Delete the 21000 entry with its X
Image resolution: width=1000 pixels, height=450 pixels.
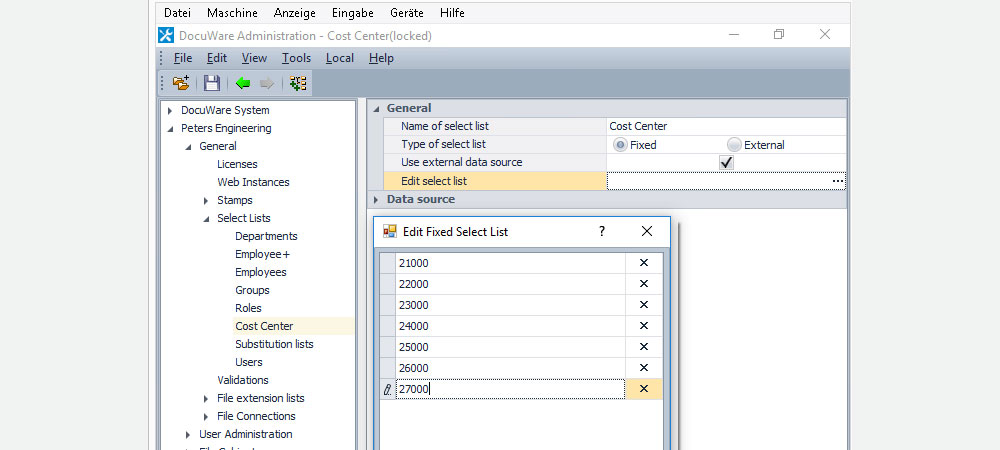click(643, 263)
